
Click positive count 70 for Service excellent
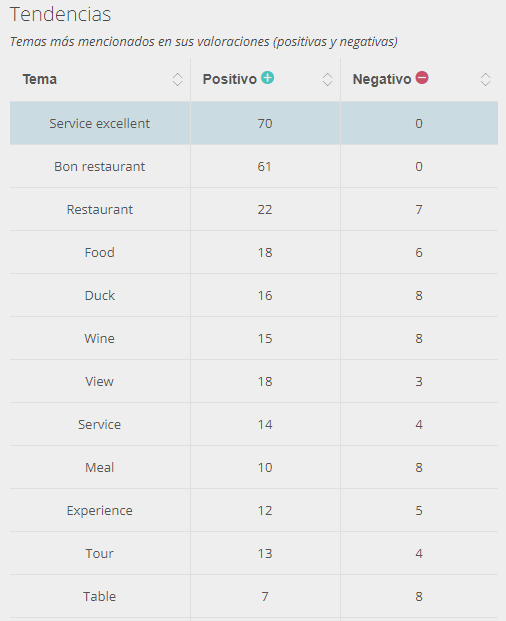point(265,124)
